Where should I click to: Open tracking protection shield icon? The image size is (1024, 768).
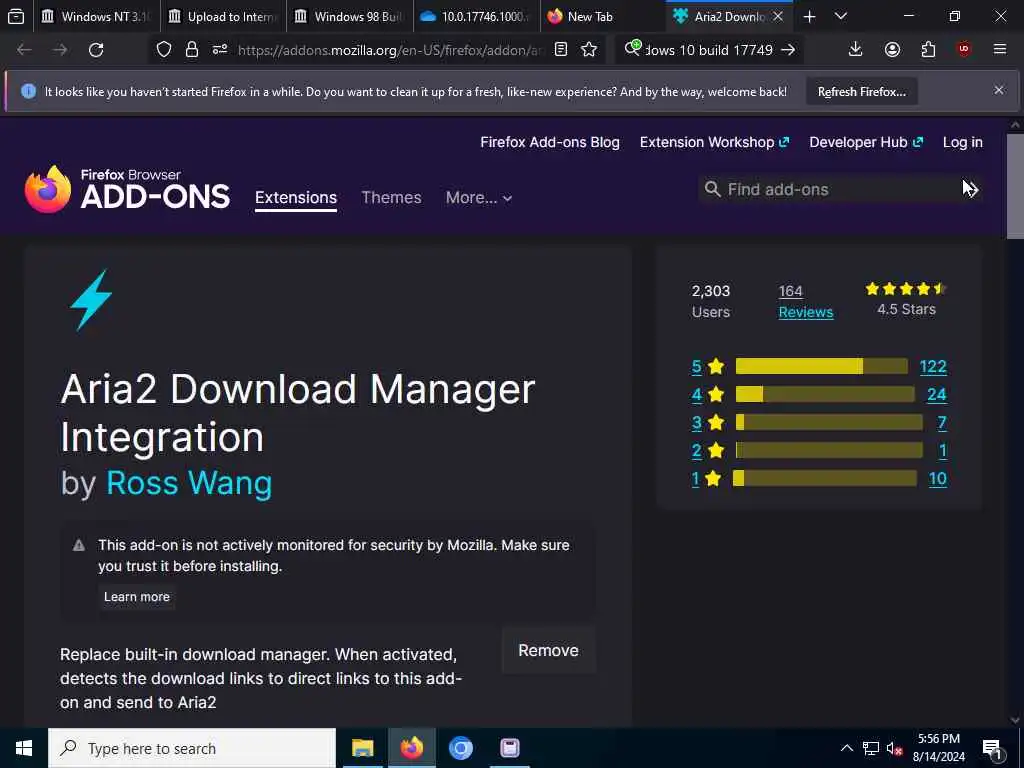[164, 50]
